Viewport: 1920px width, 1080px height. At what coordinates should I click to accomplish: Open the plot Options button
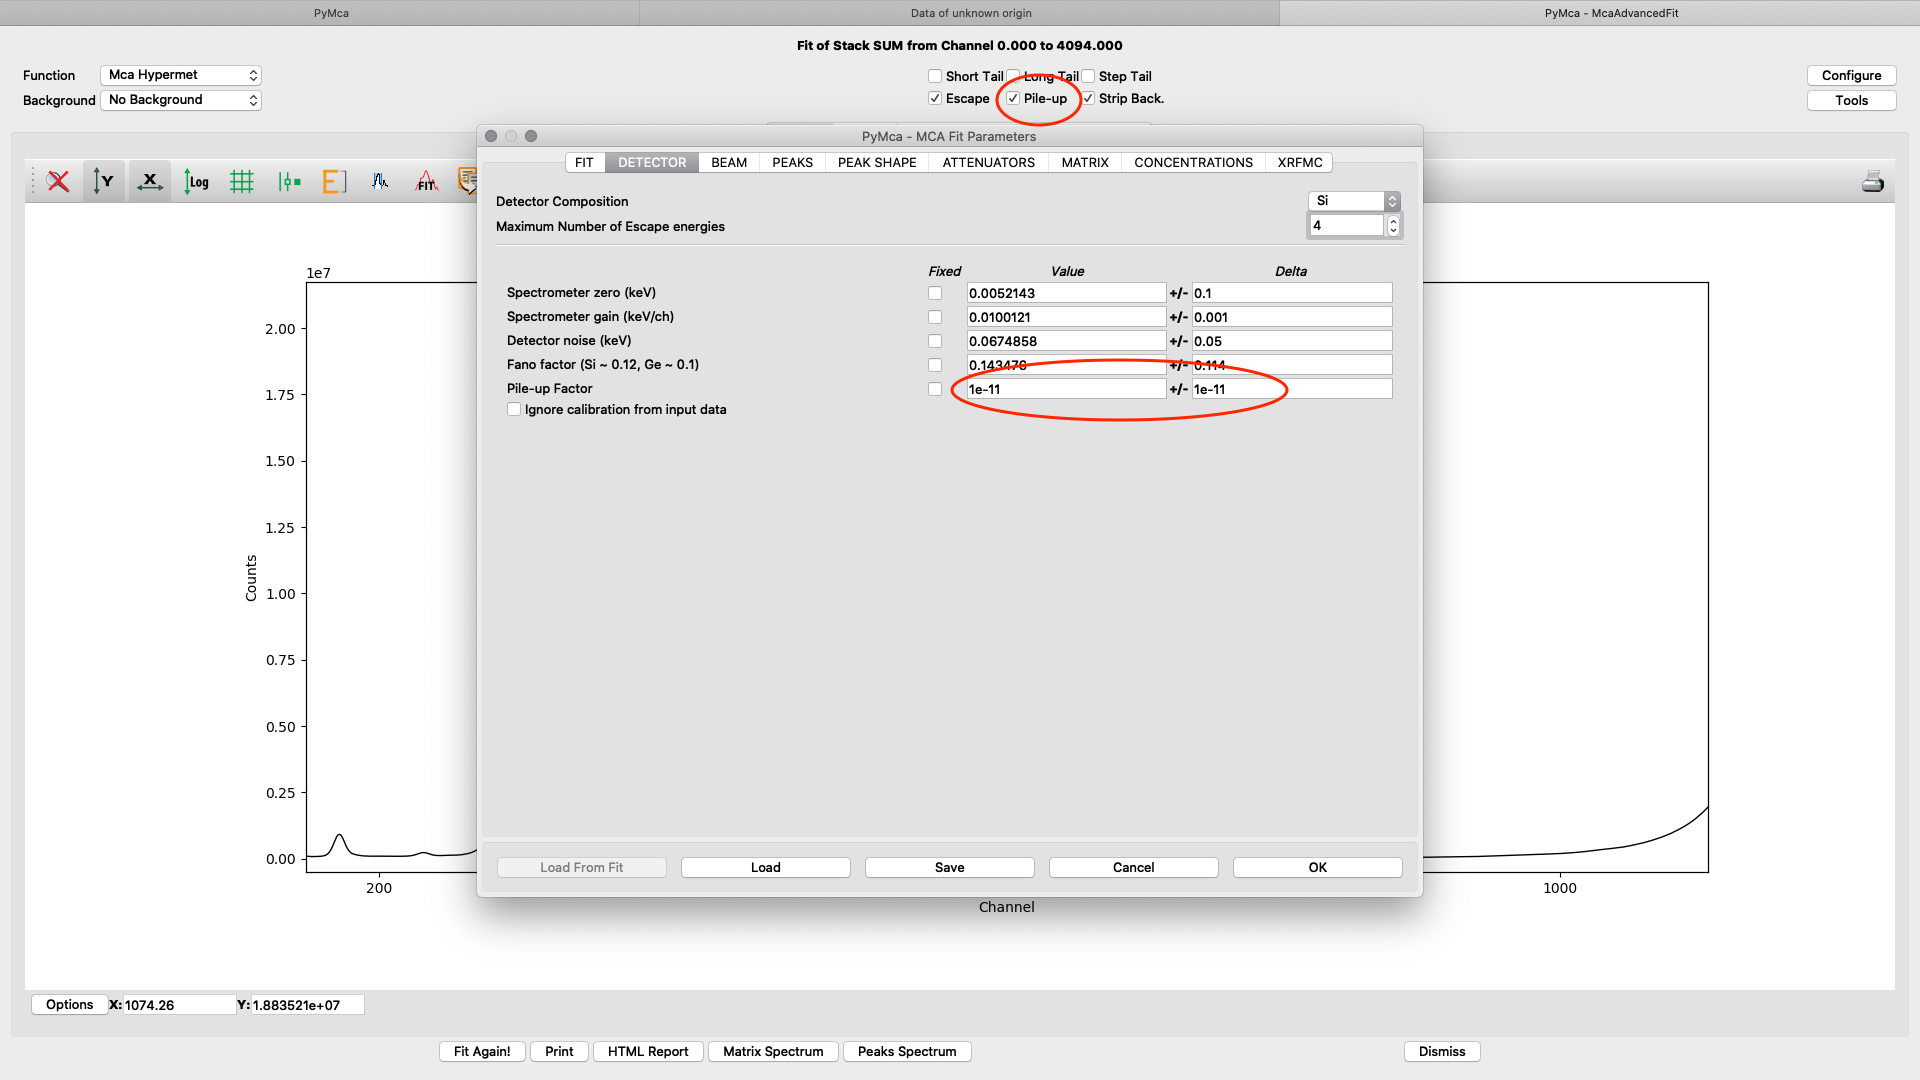click(x=69, y=1004)
